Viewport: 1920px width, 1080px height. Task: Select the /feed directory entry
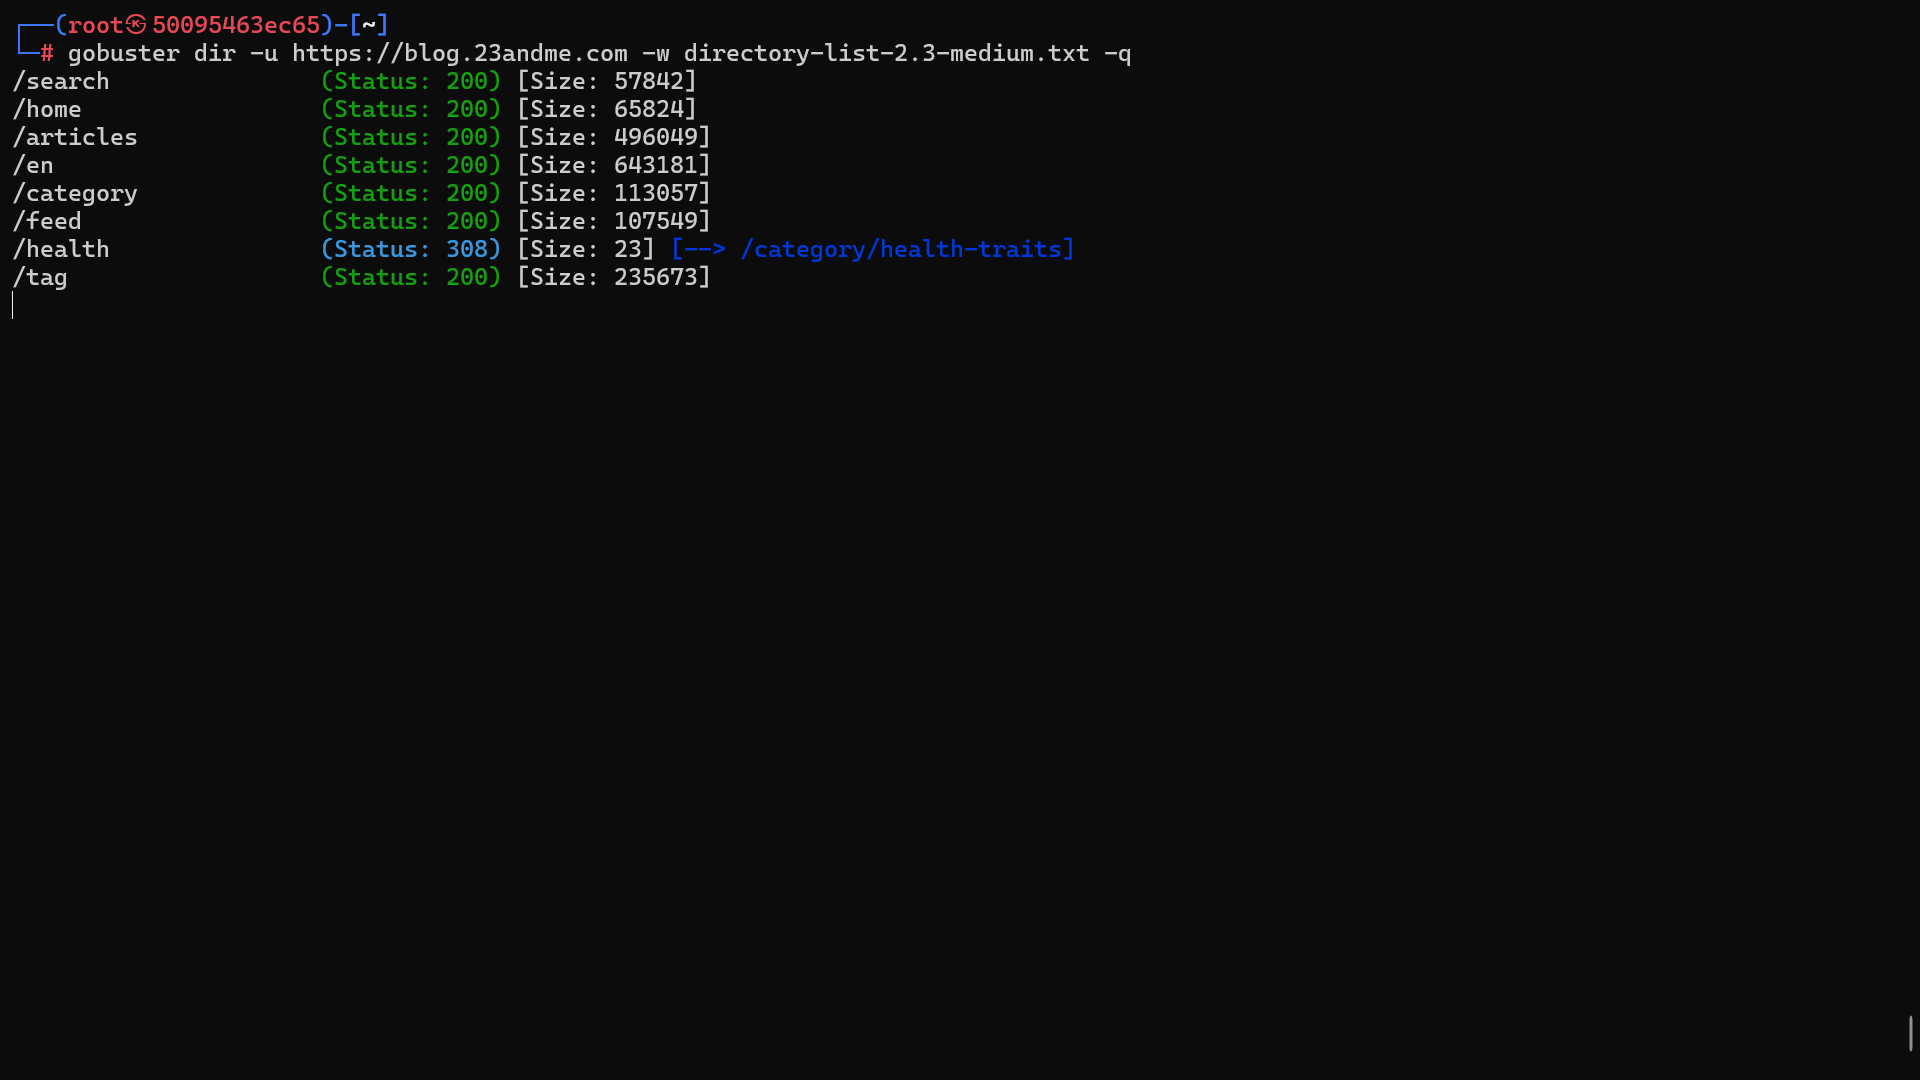click(x=46, y=221)
